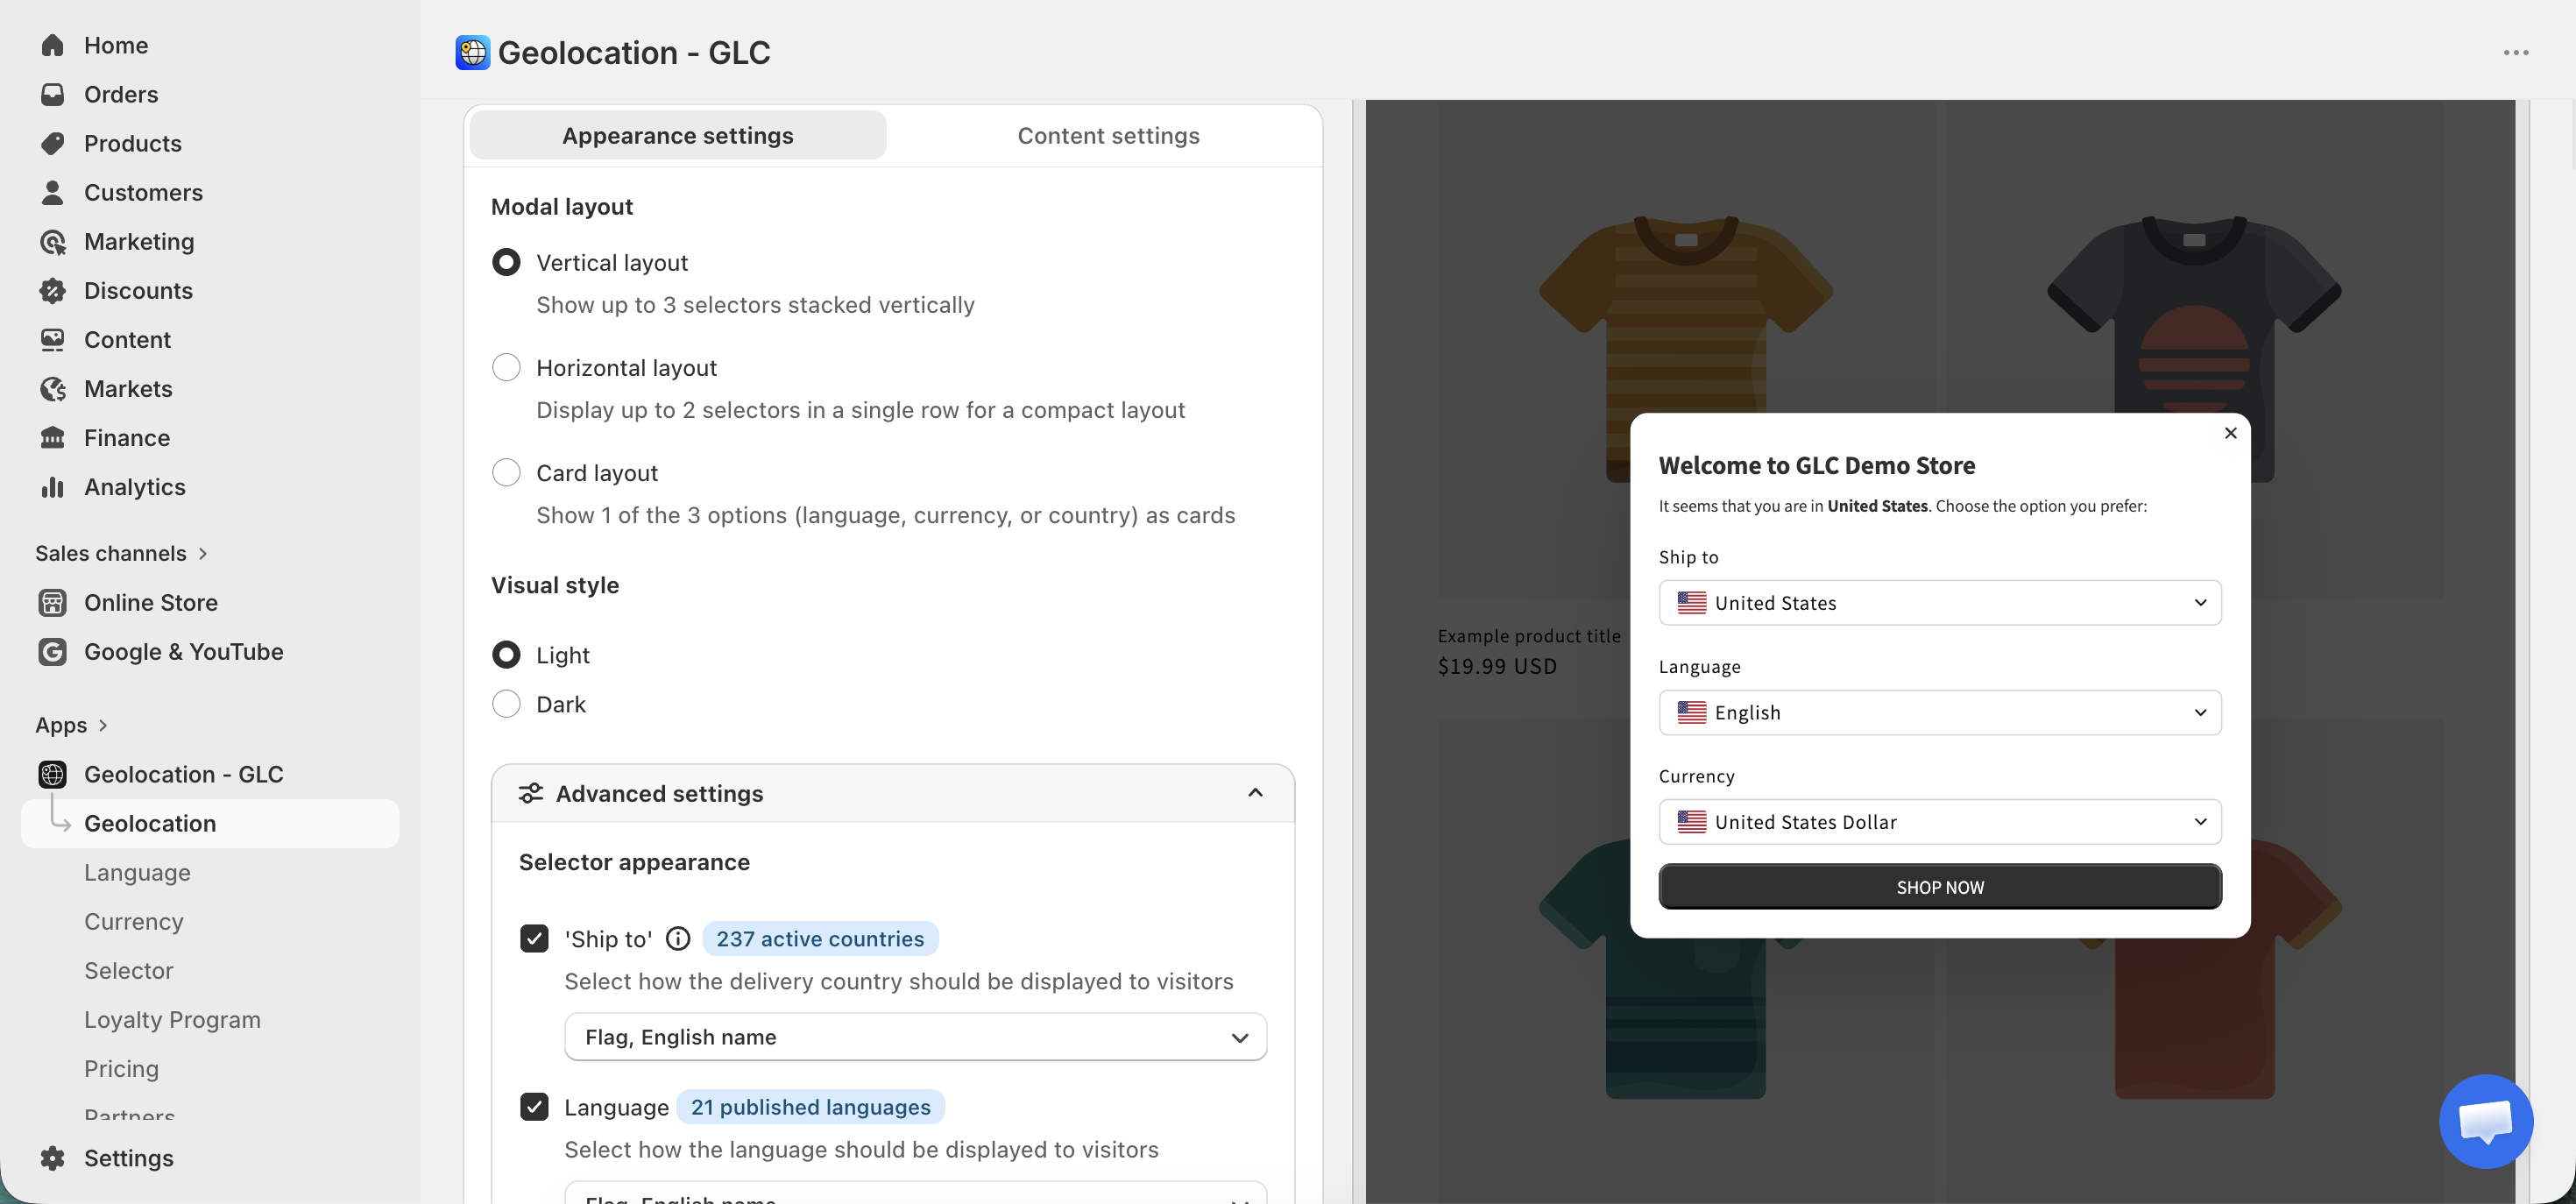The width and height of the screenshot is (2576, 1204).
Task: Open the Geolocation submenu item
Action: [x=210, y=823]
